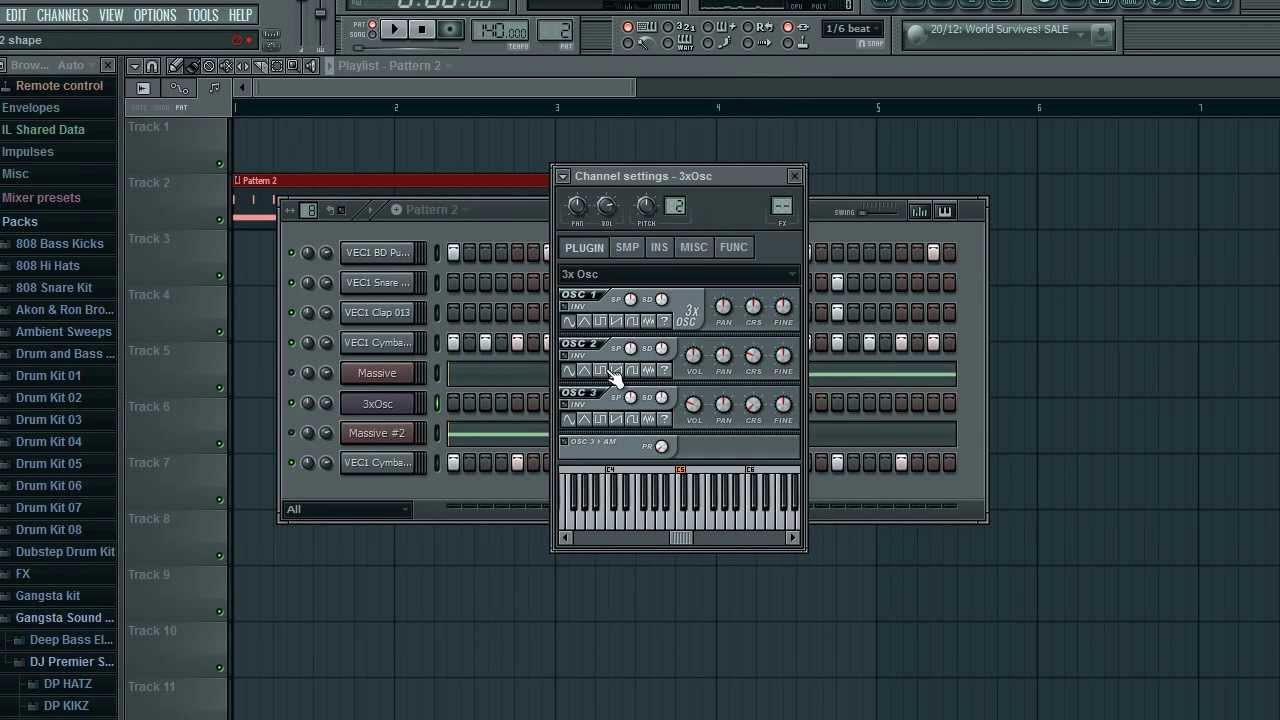1280x720 pixels.
Task: Select the 3xOsc channel button
Action: click(377, 404)
